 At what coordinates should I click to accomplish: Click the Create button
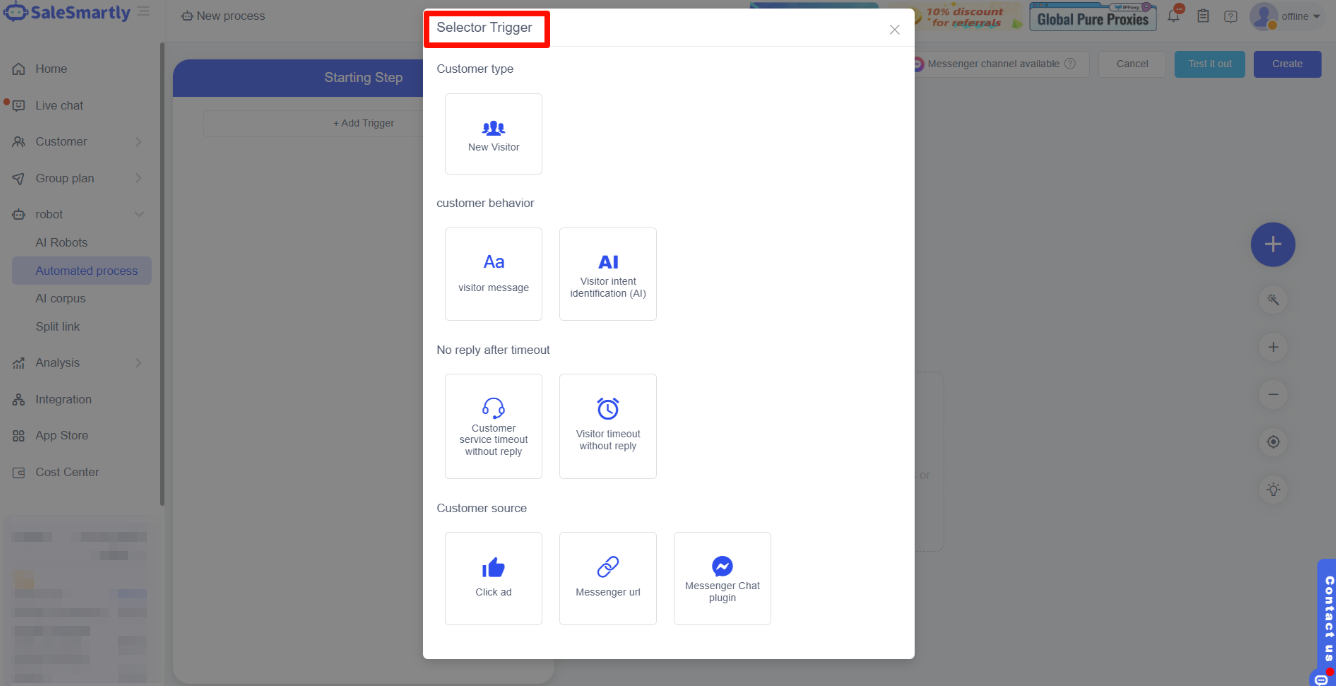point(1287,64)
